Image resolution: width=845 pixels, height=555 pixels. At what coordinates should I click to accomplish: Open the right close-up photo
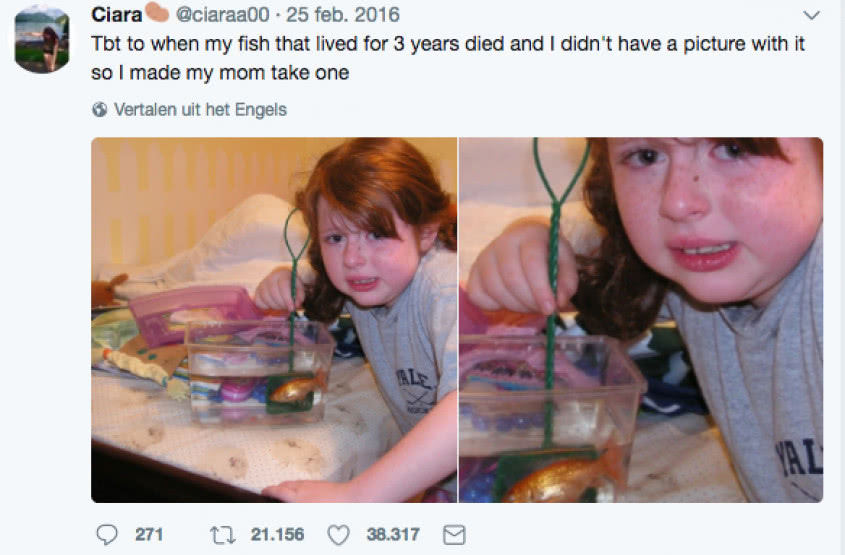(641, 319)
